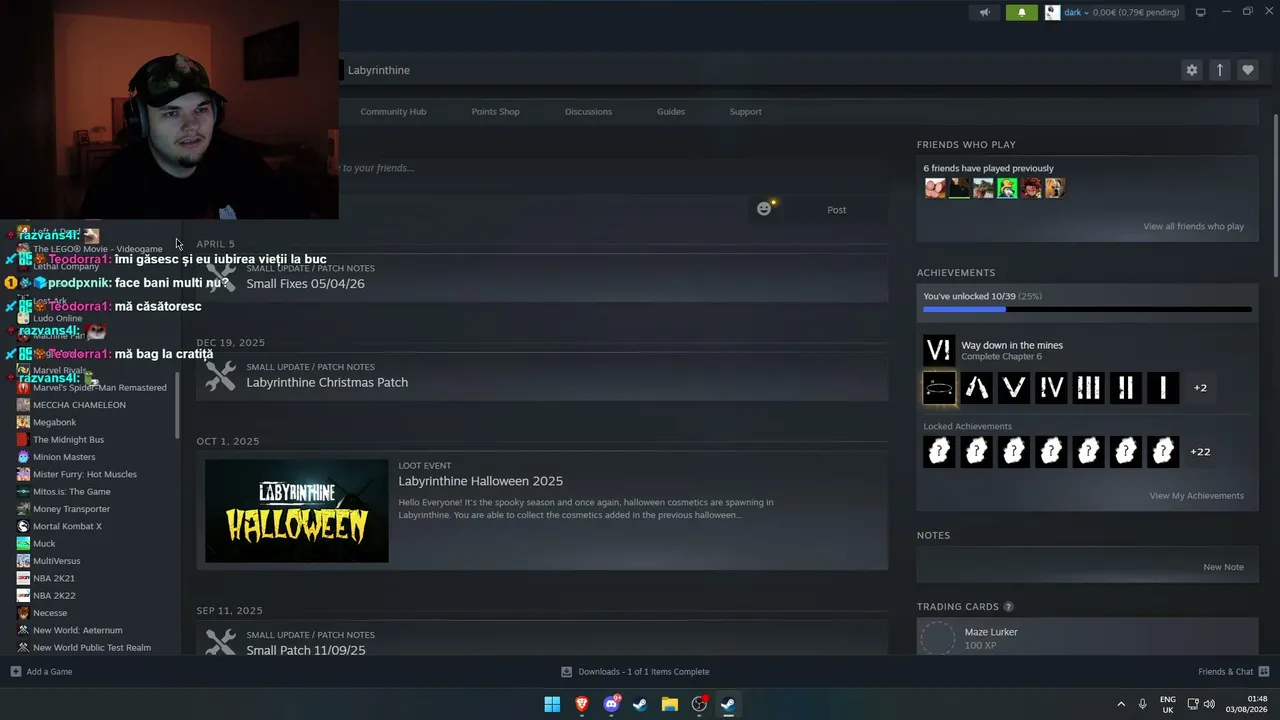Select MultiVersus in the game list
Image resolution: width=1280 pixels, height=720 pixels.
tap(56, 561)
